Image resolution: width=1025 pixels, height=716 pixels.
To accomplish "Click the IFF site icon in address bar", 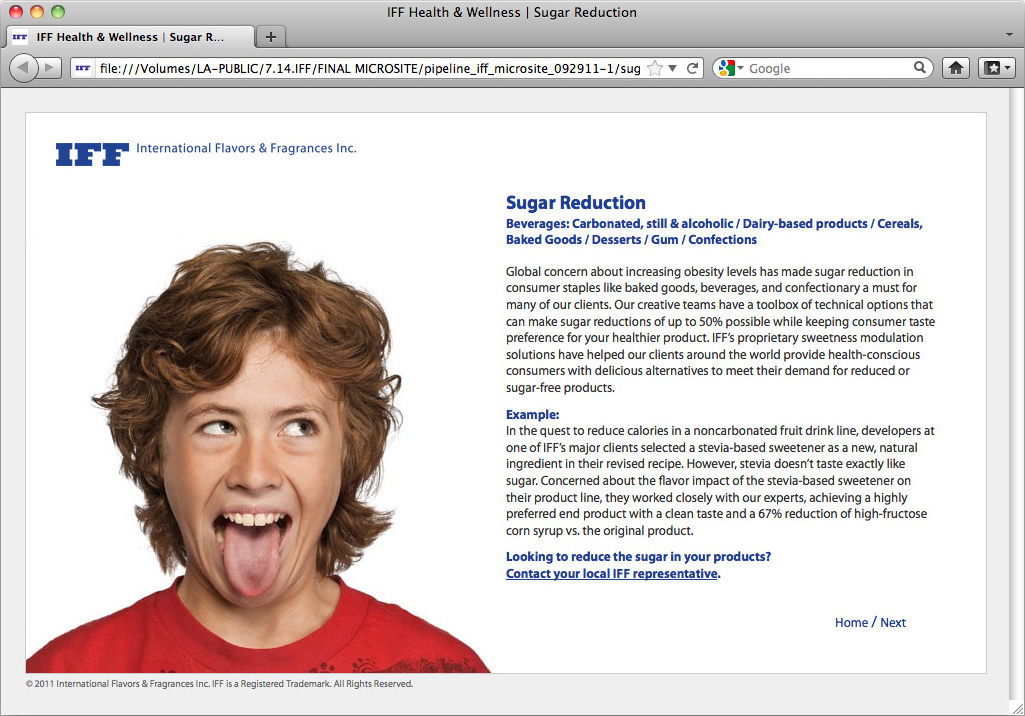I will pos(83,68).
